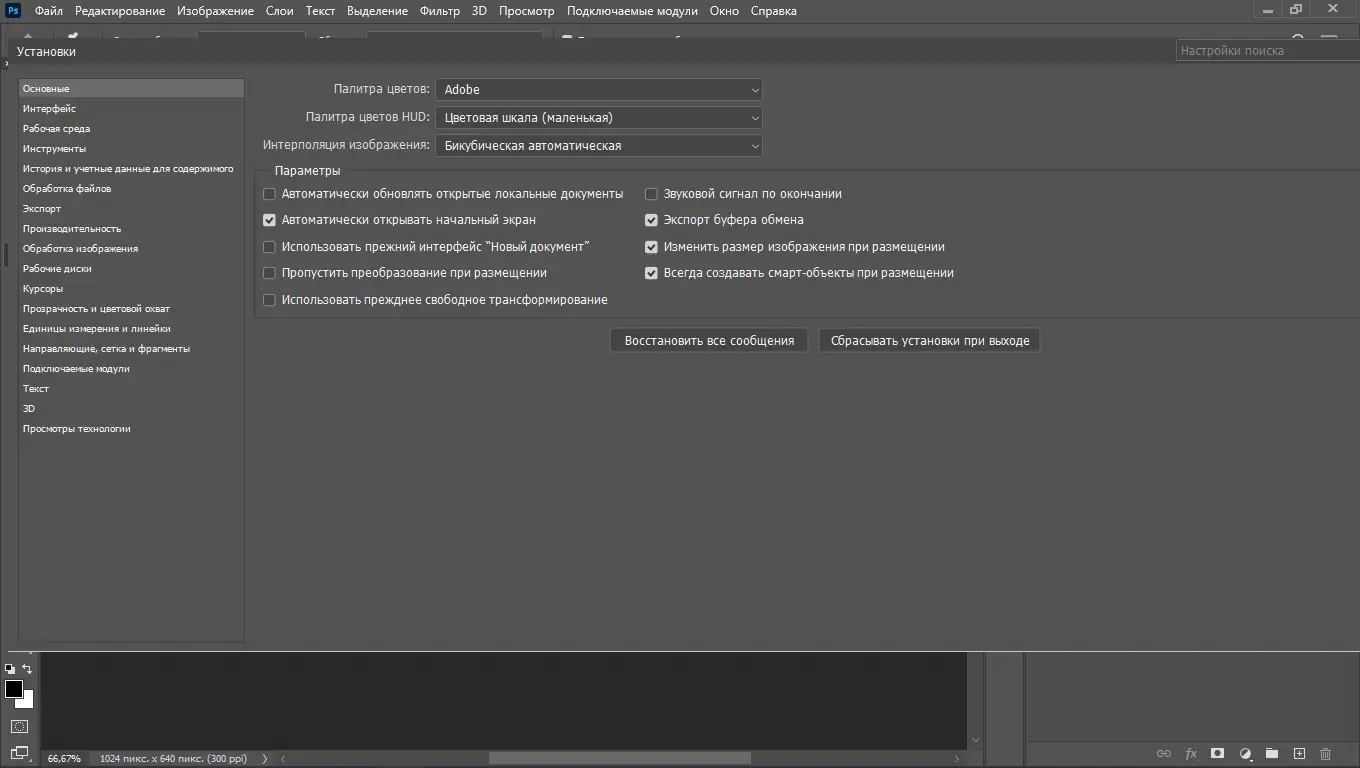Click the Photoshop logo icon
Screen dimensions: 1360x768
click(14, 11)
